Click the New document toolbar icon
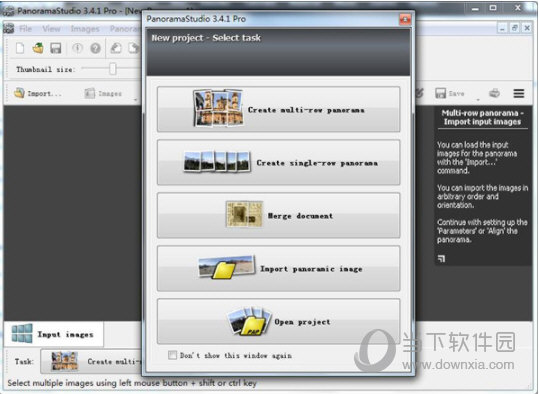 click(20, 48)
